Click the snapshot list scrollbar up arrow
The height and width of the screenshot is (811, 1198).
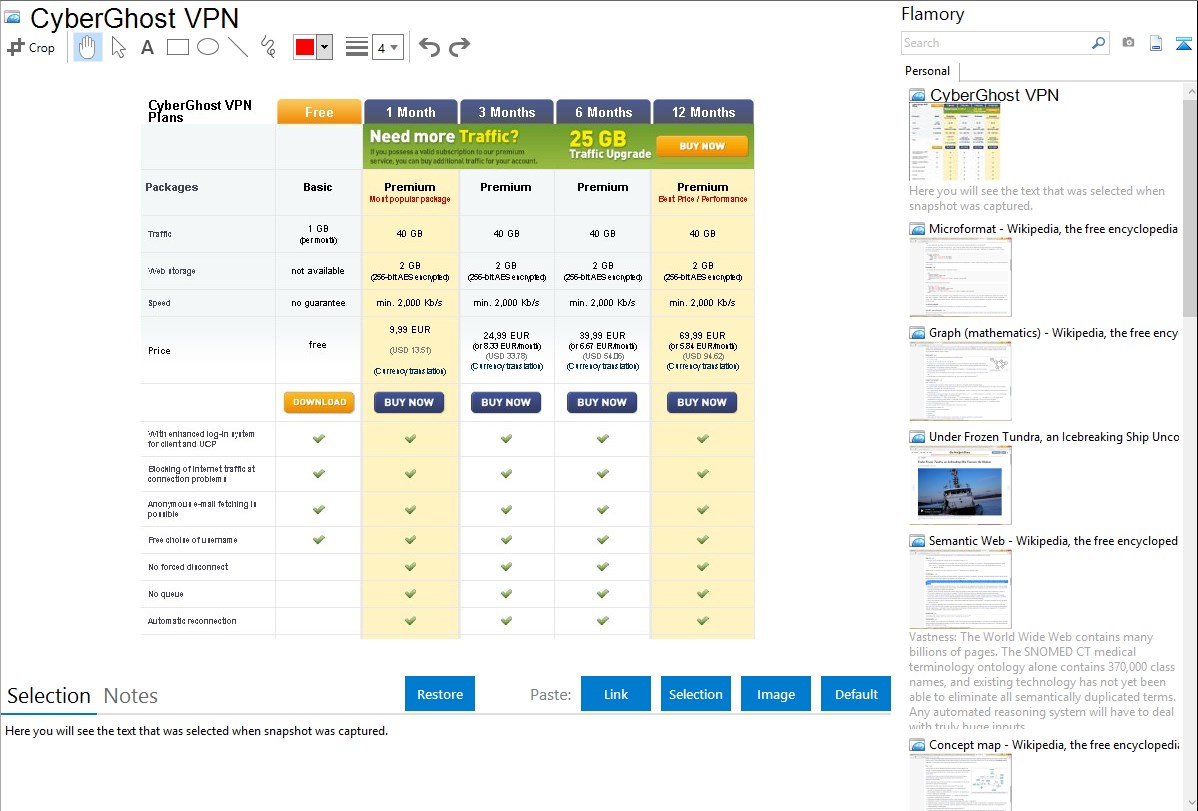coord(1191,91)
